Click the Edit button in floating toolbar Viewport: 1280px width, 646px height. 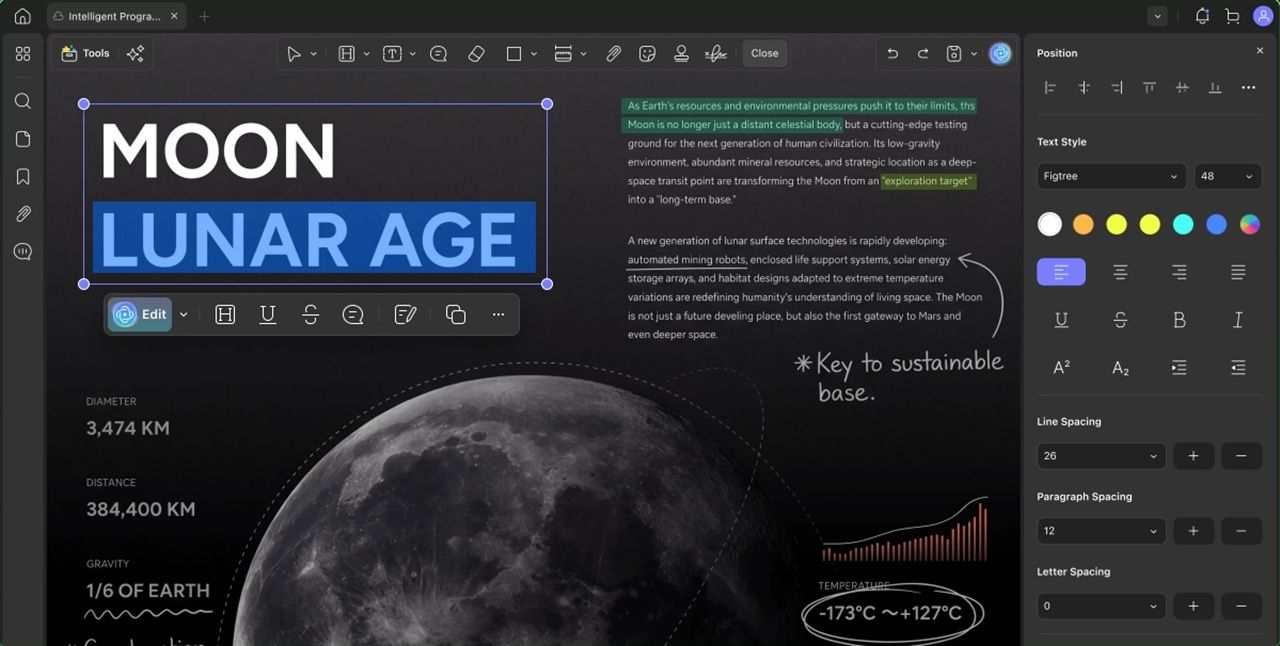click(139, 314)
